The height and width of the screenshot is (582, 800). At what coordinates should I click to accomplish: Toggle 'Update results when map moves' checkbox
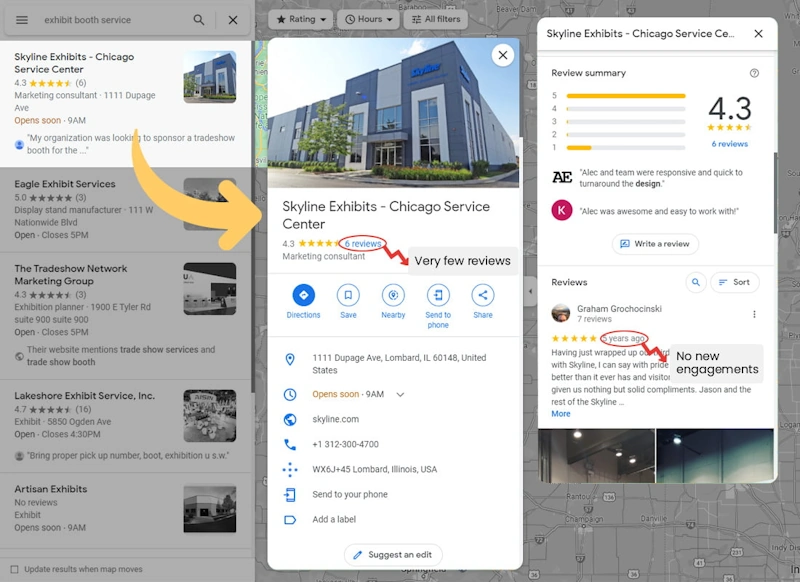14,569
